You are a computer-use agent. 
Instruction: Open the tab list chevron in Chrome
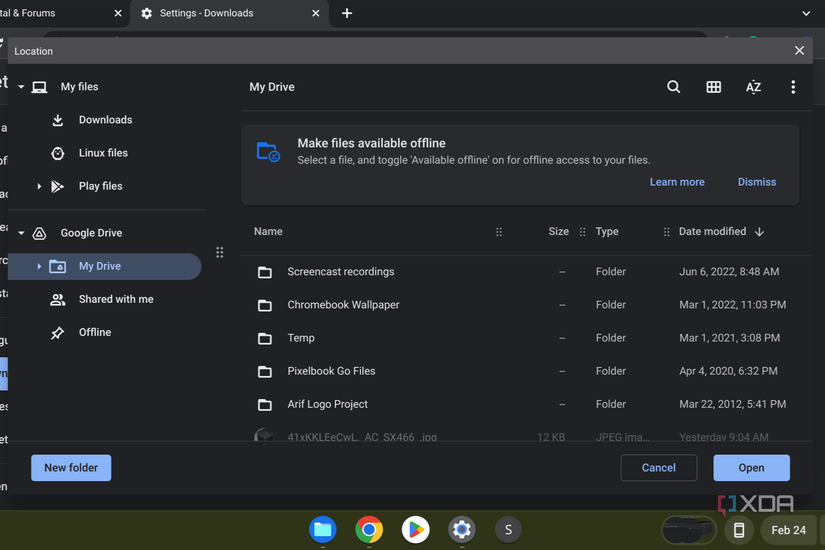coord(806,13)
